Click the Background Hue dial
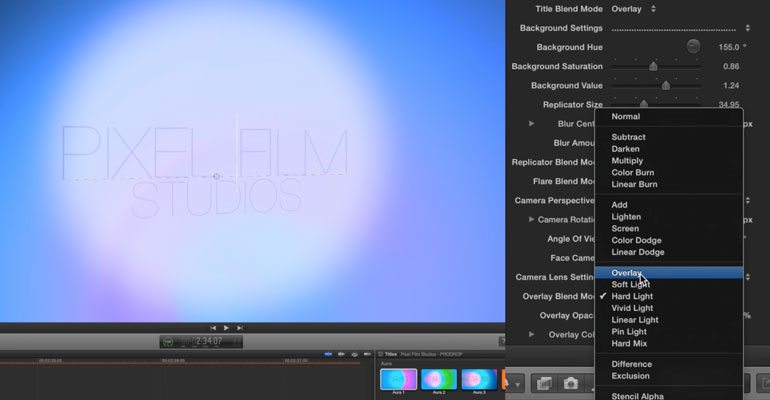The height and width of the screenshot is (400, 770). [693, 46]
